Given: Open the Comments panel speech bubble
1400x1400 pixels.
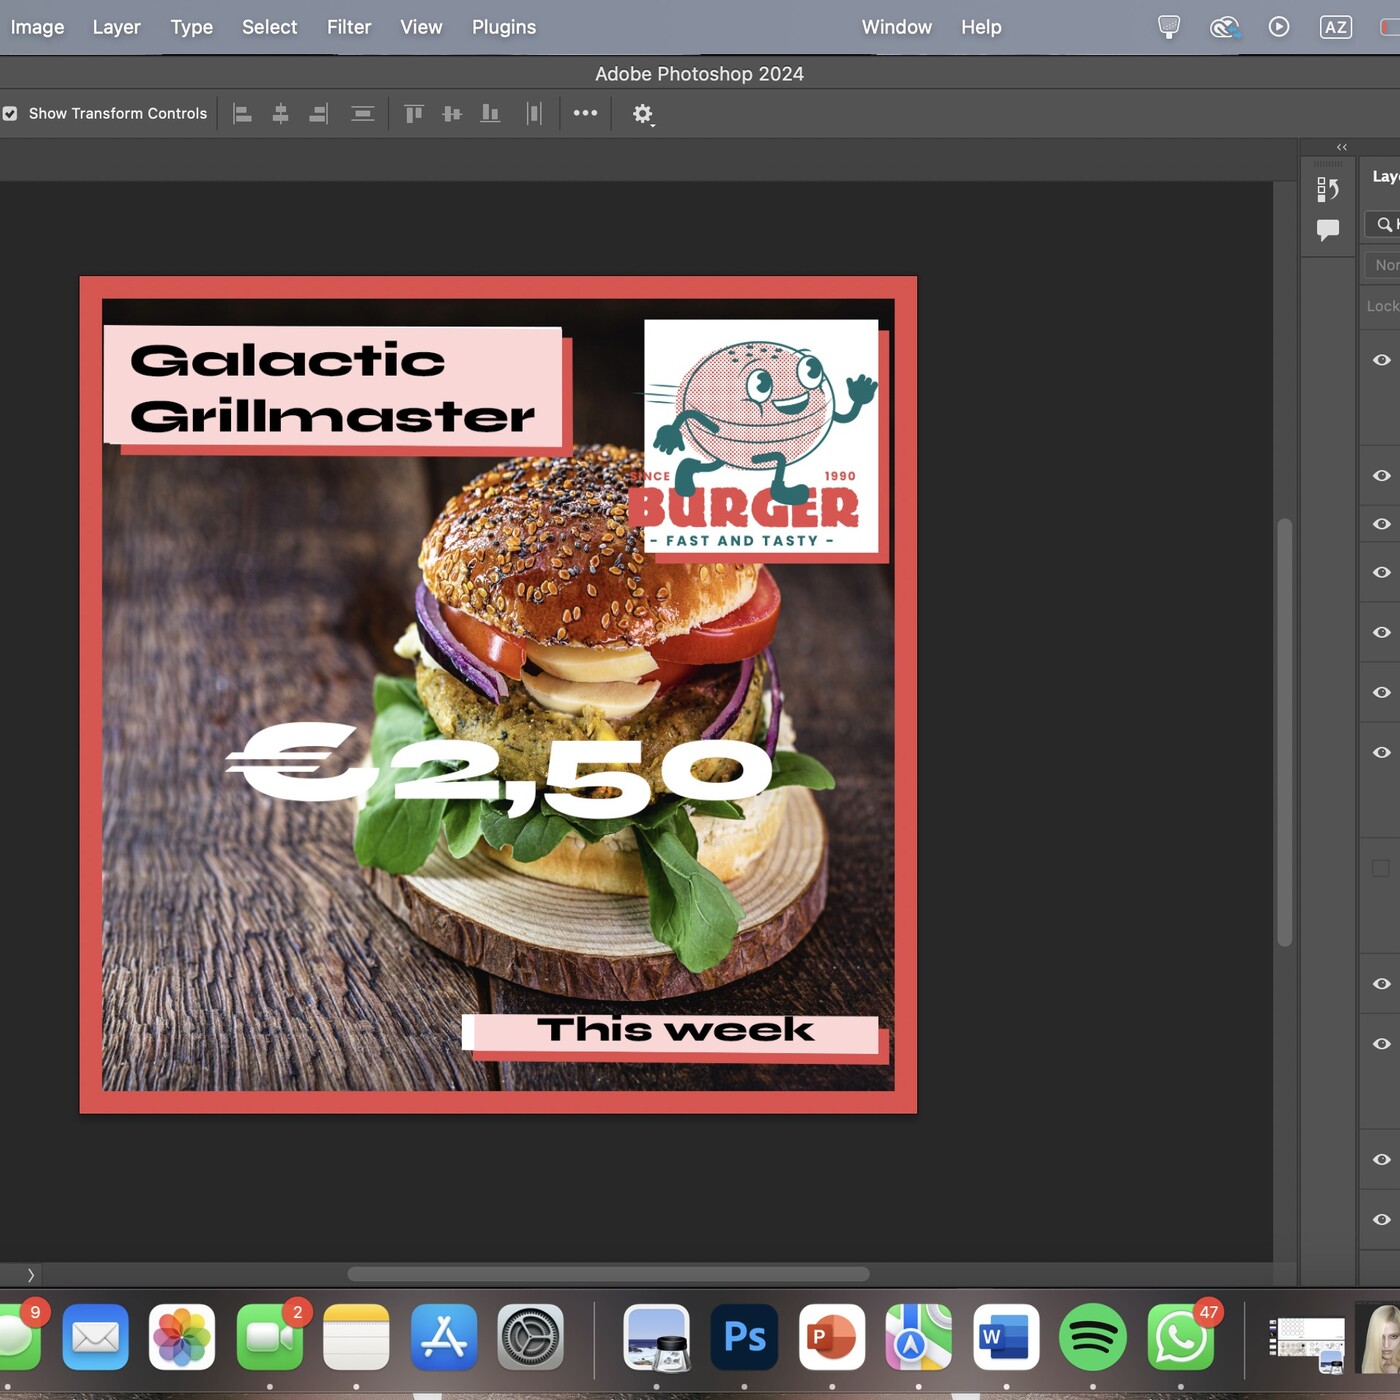Looking at the screenshot, I should click(x=1328, y=230).
